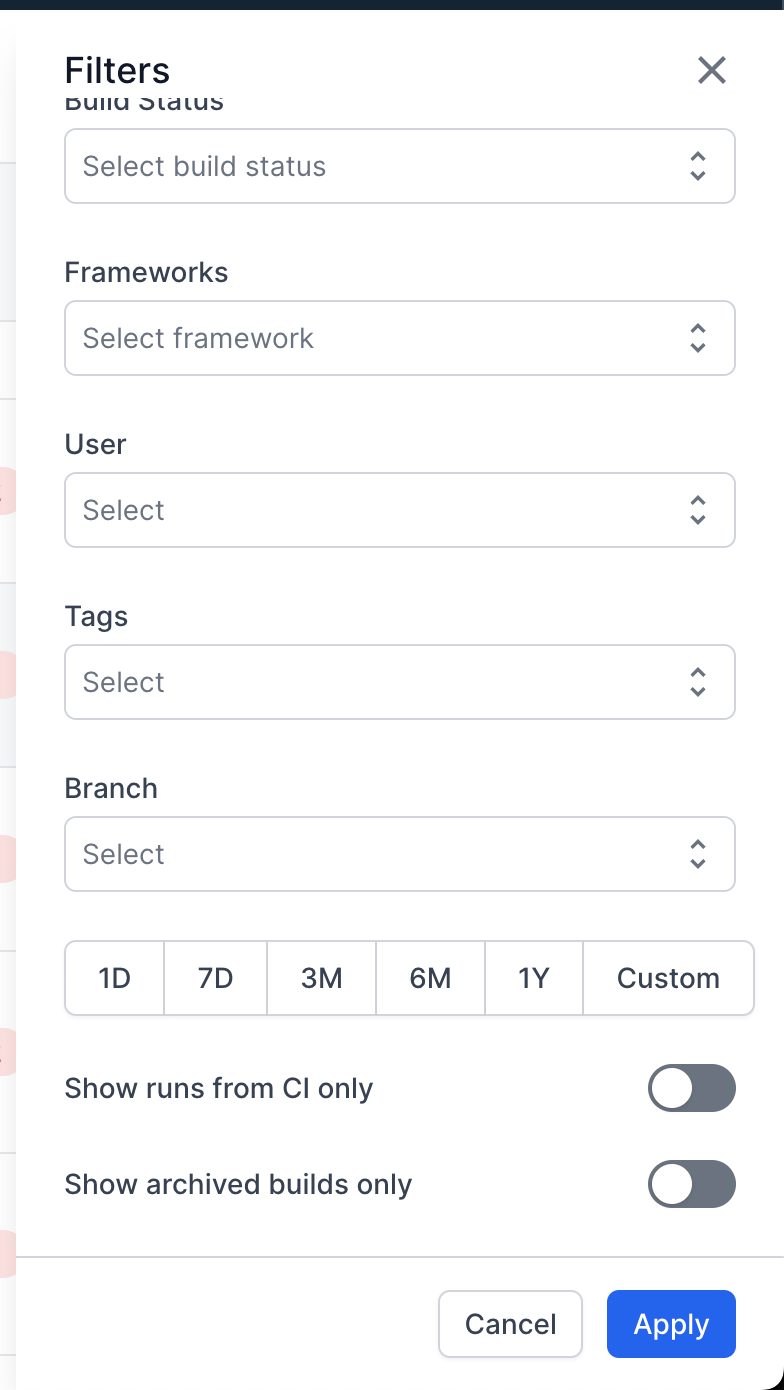Click the Frameworks selector chevron icon
The image size is (784, 1390).
pyautogui.click(x=698, y=338)
